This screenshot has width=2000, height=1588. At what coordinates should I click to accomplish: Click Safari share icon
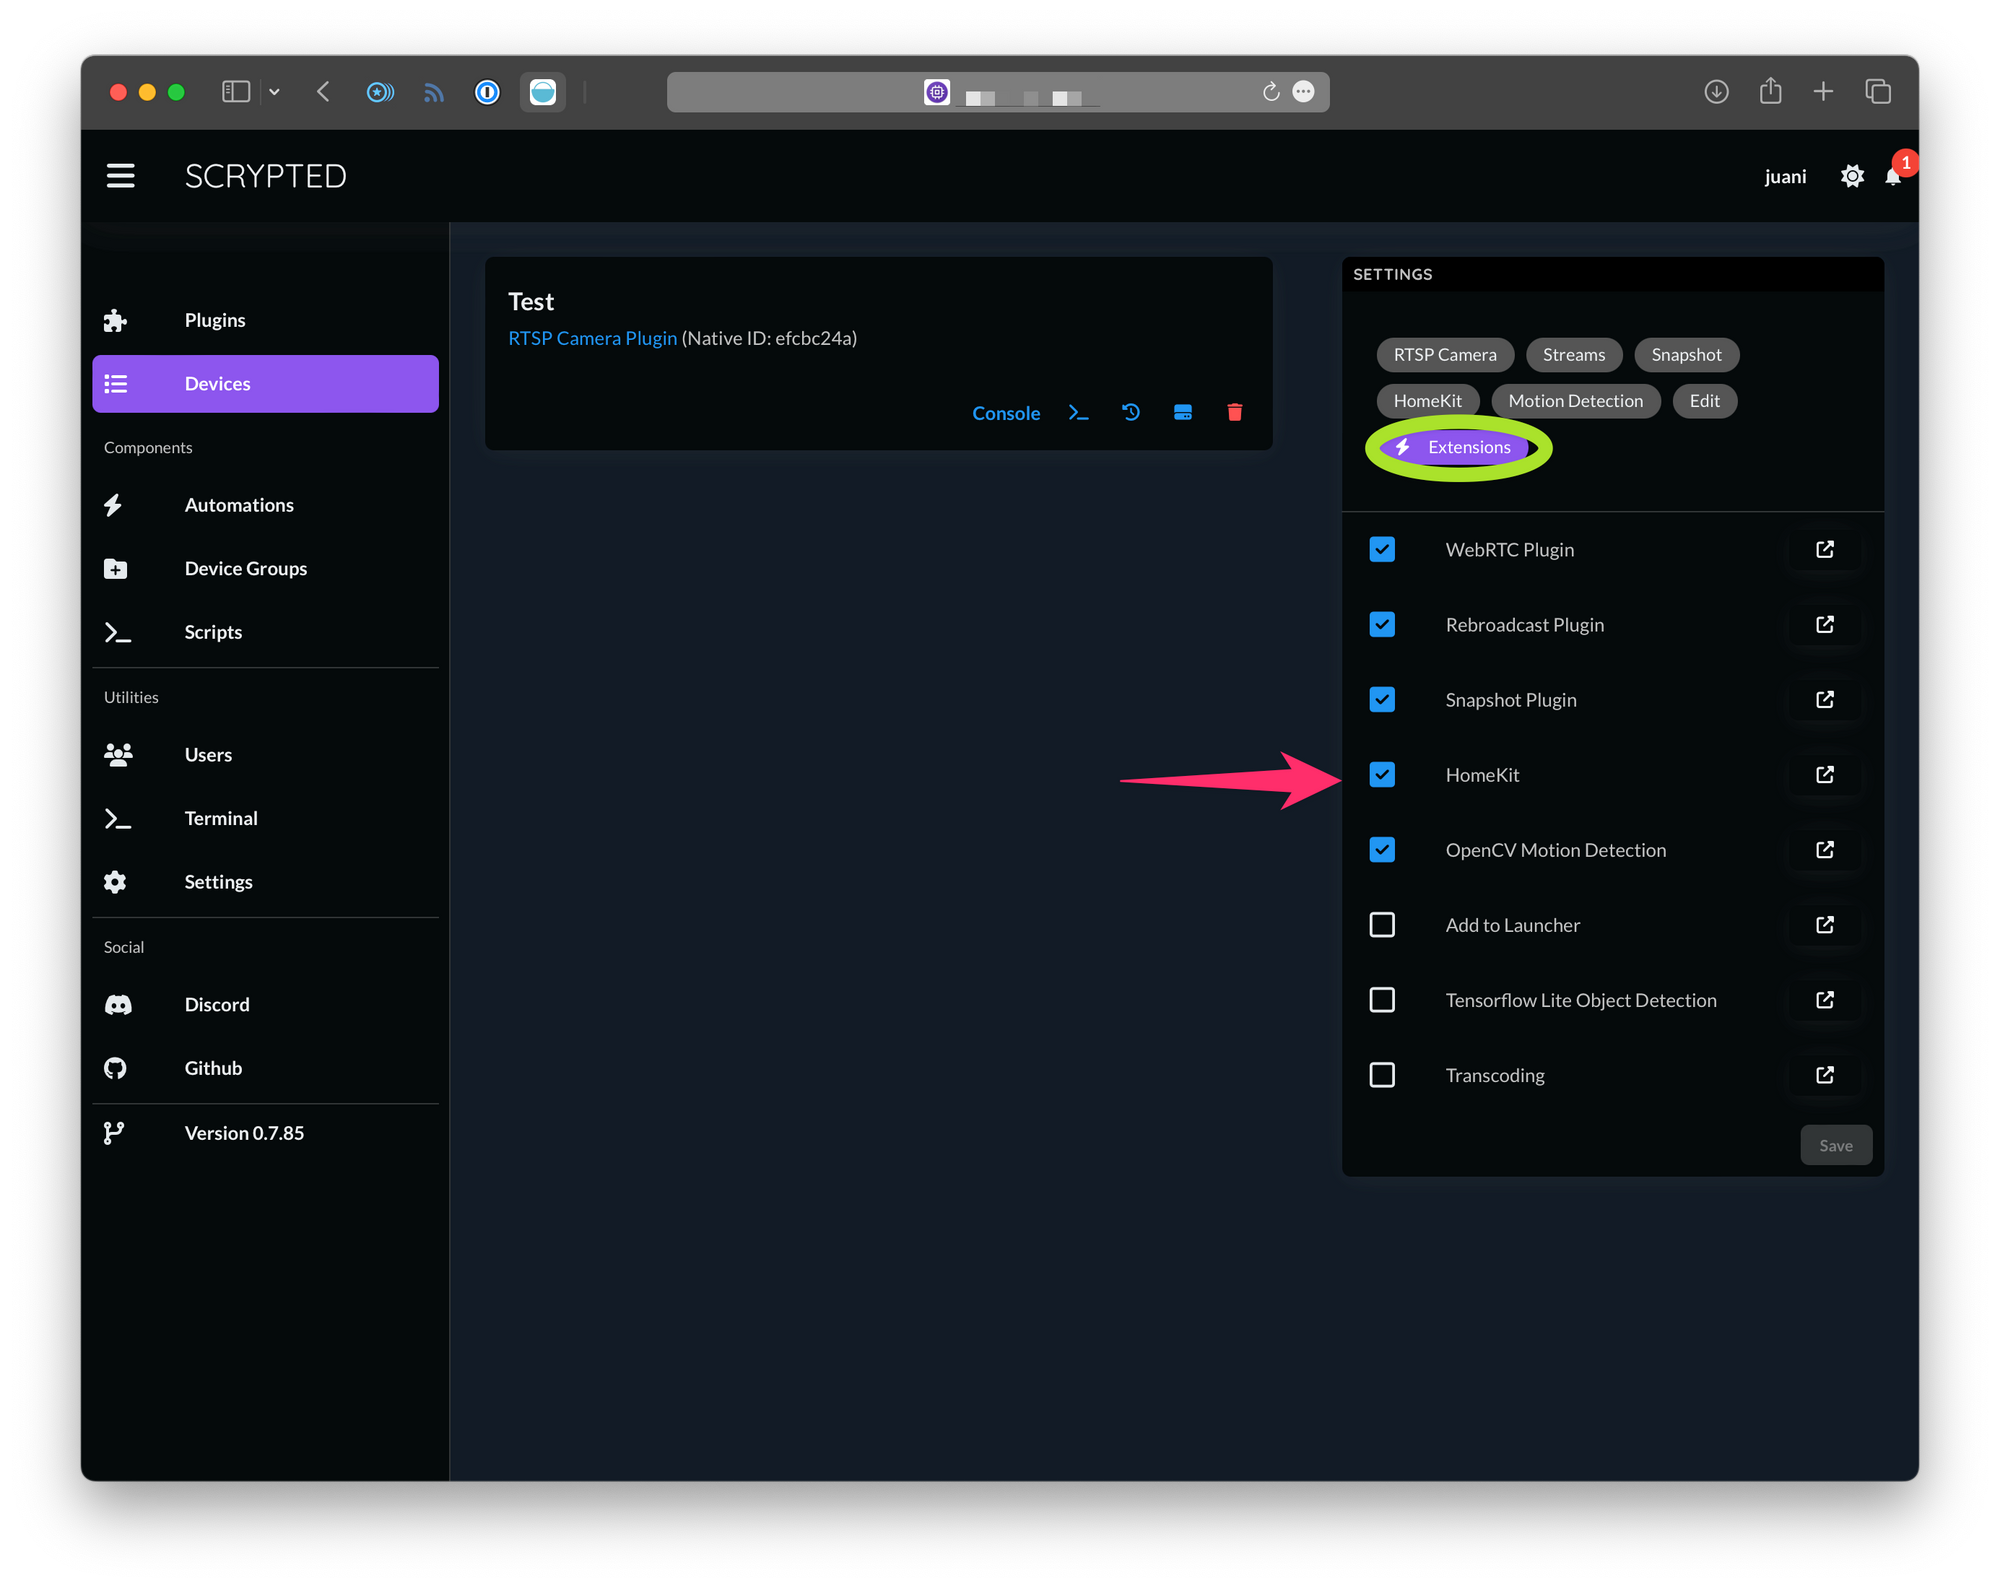1770,91
